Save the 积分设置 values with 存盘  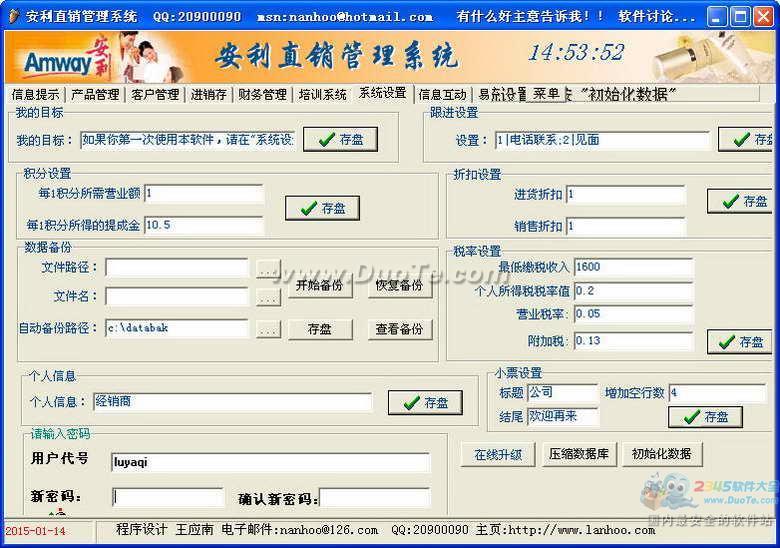pos(322,208)
